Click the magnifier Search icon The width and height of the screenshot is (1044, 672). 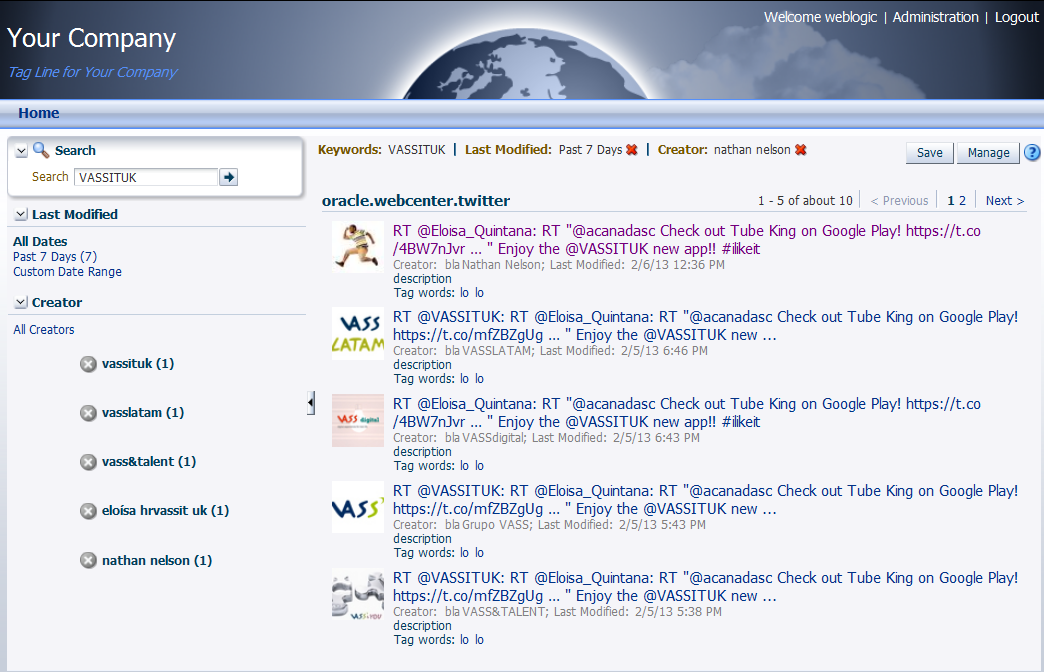coord(41,151)
